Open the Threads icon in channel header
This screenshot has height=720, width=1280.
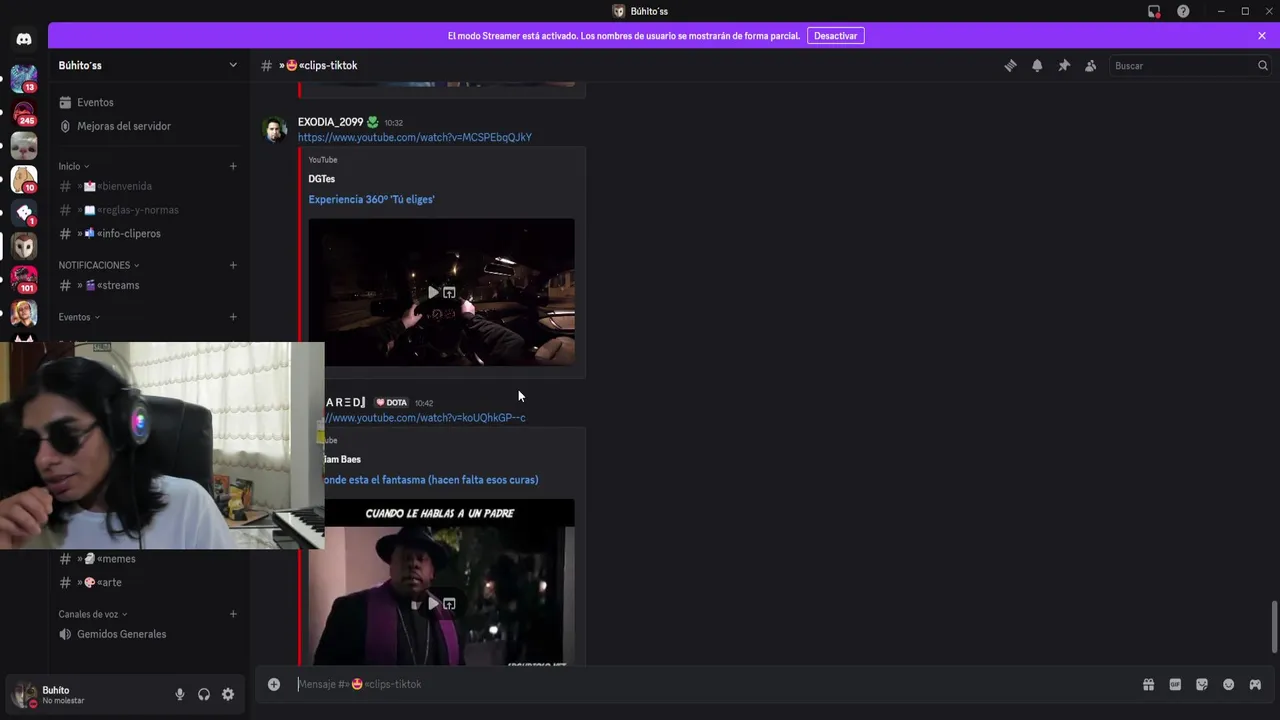click(1010, 66)
